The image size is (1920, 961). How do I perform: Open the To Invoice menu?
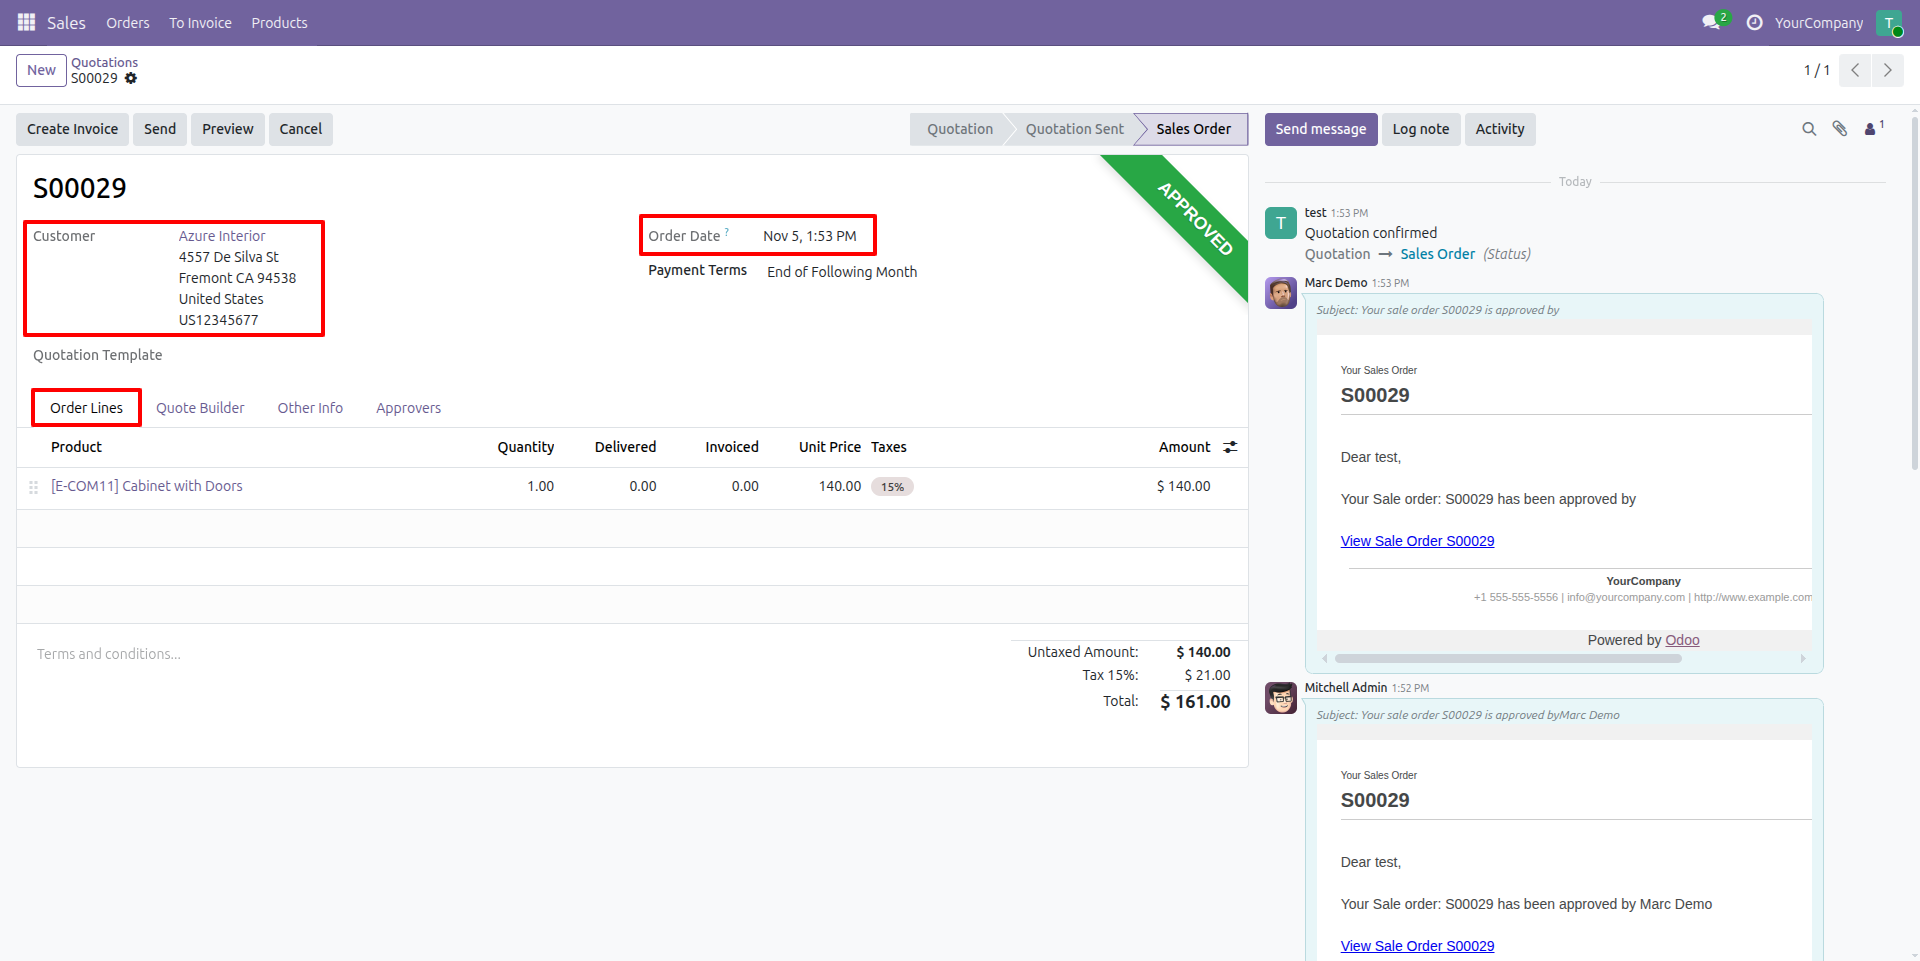(200, 22)
